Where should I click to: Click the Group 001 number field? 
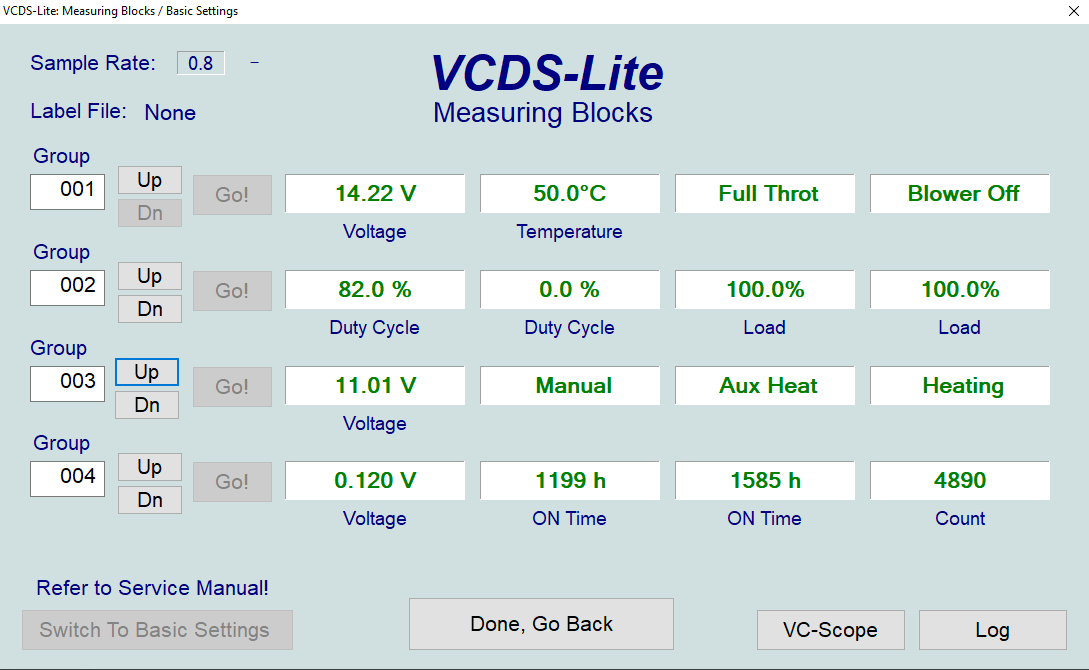pos(68,190)
